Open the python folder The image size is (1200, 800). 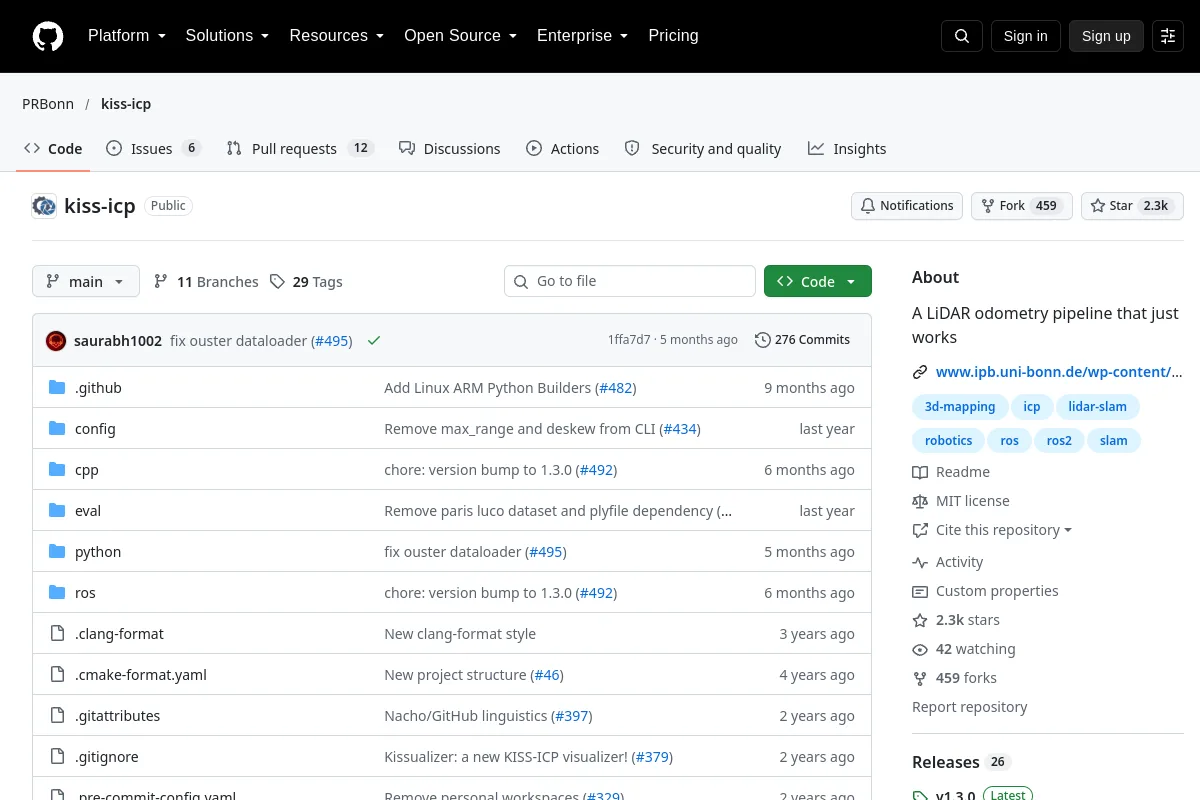point(98,552)
